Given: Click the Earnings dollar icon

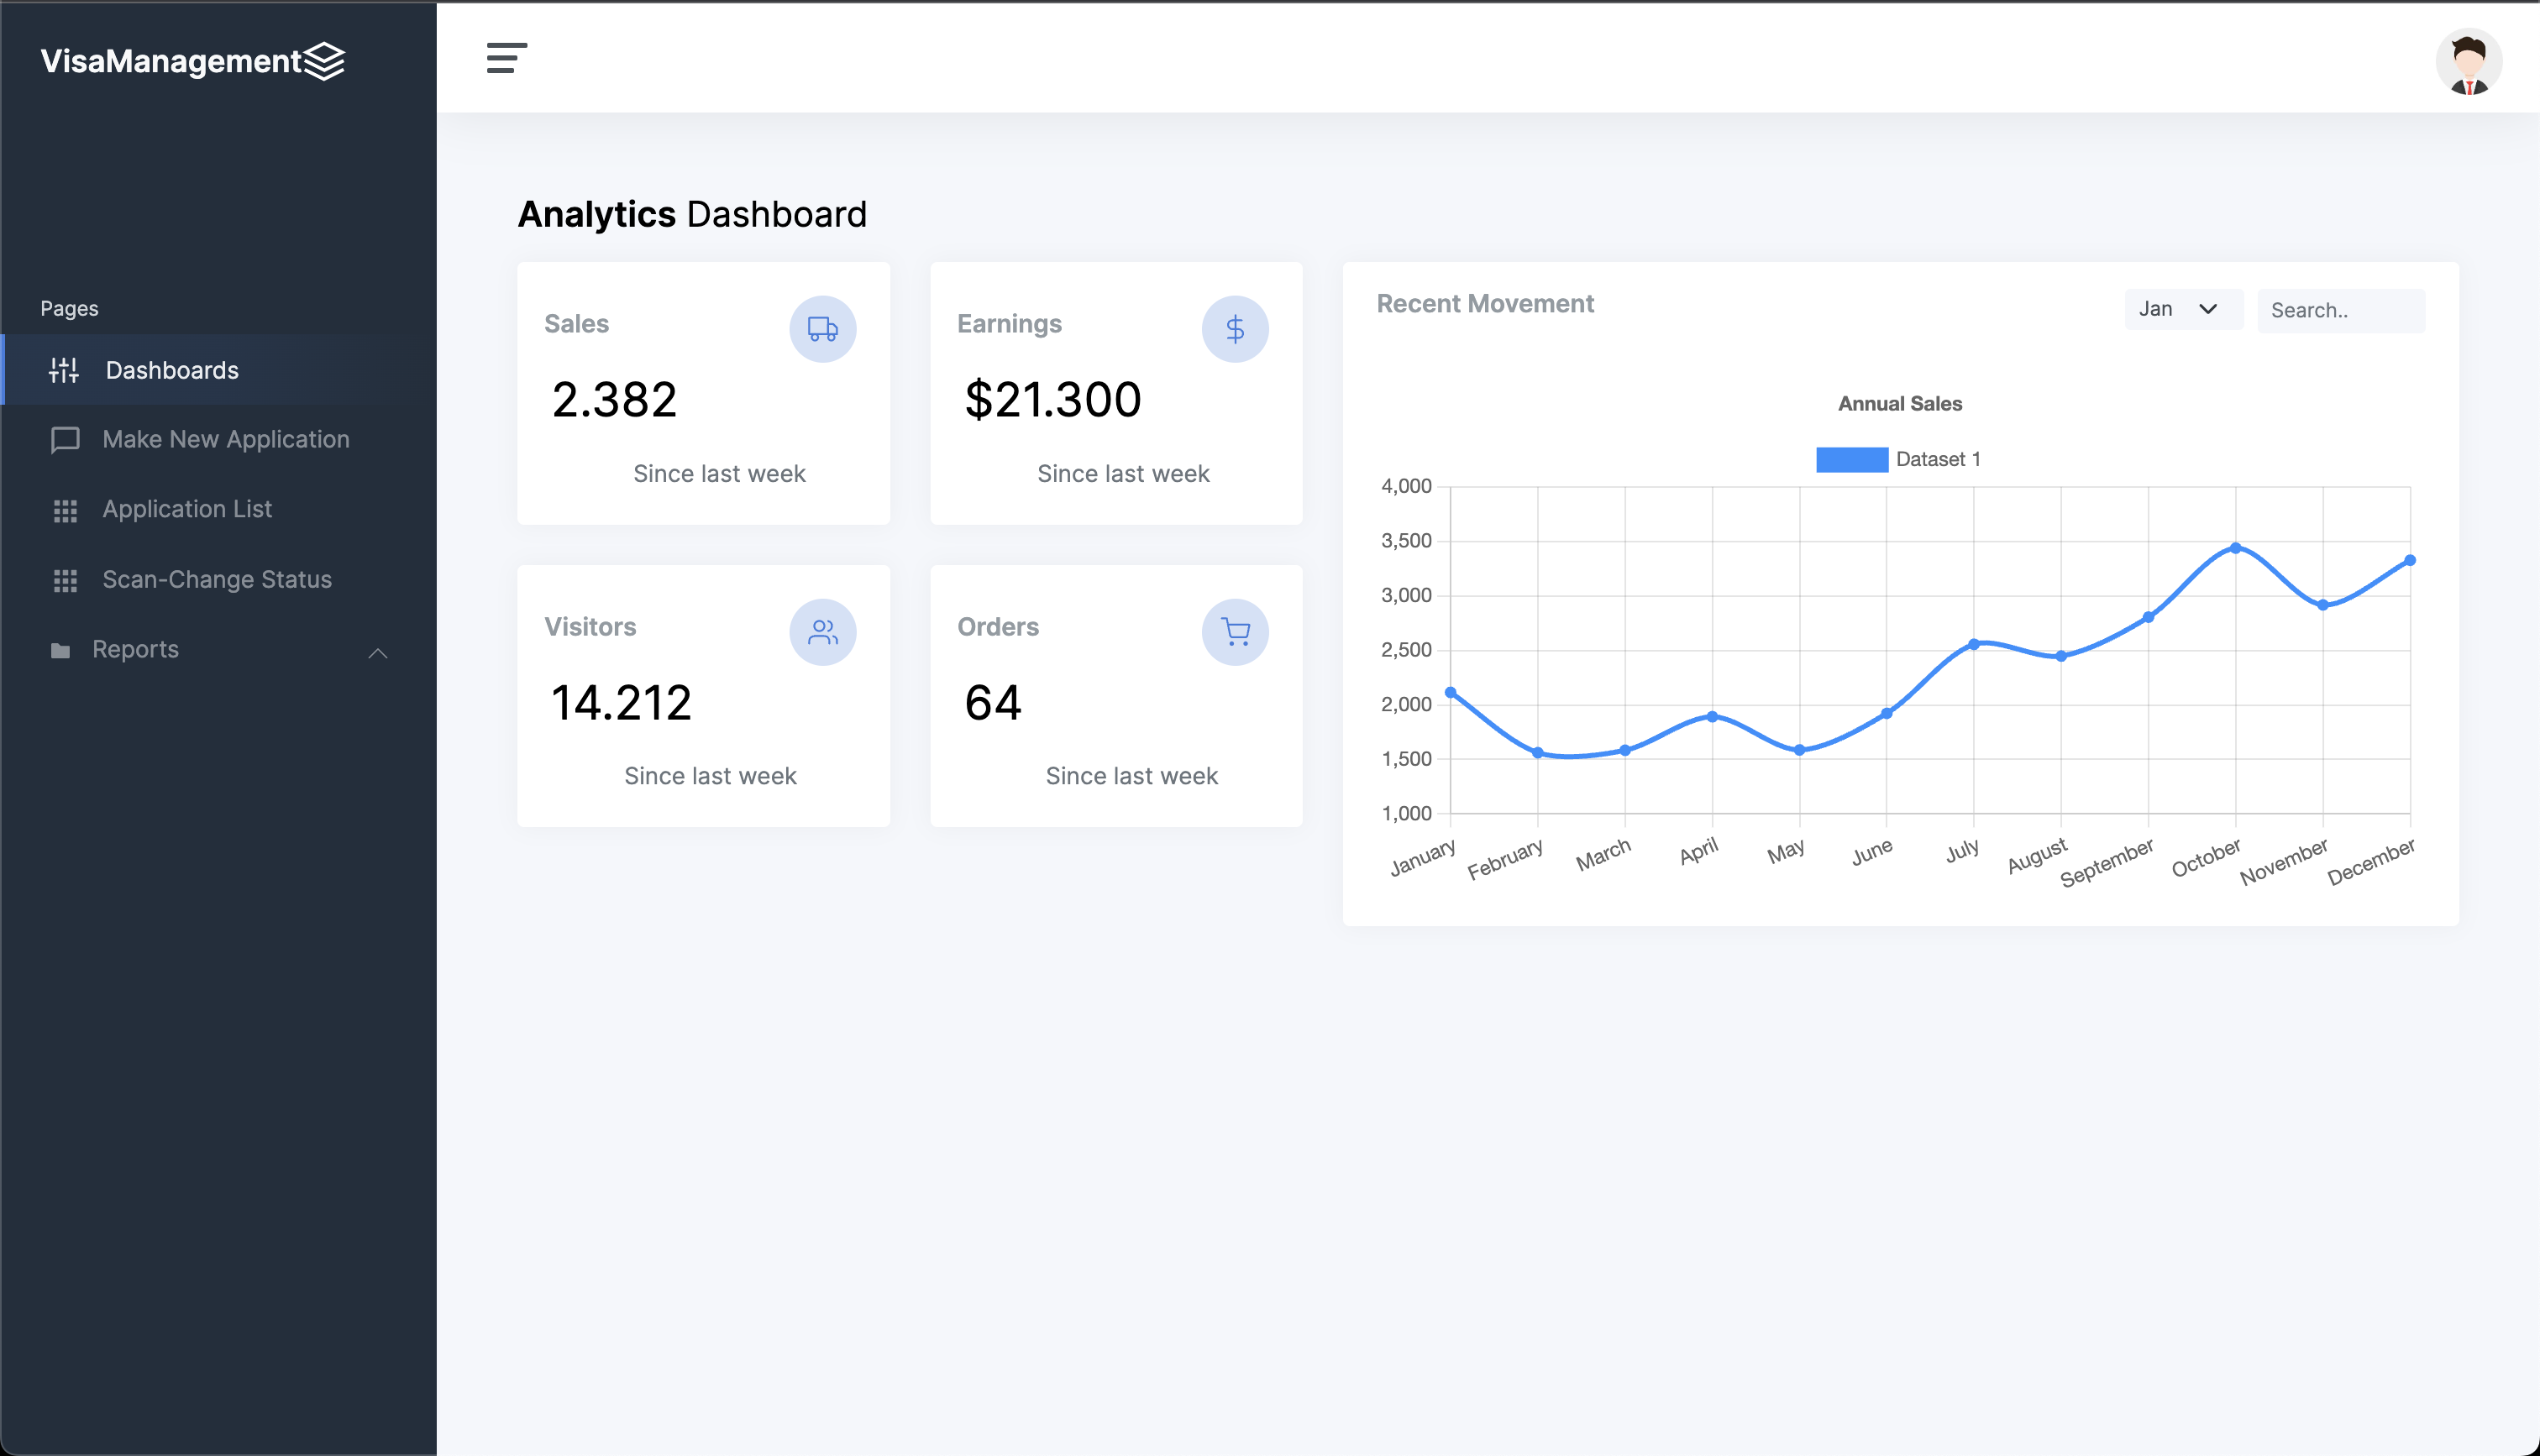Looking at the screenshot, I should pyautogui.click(x=1235, y=329).
